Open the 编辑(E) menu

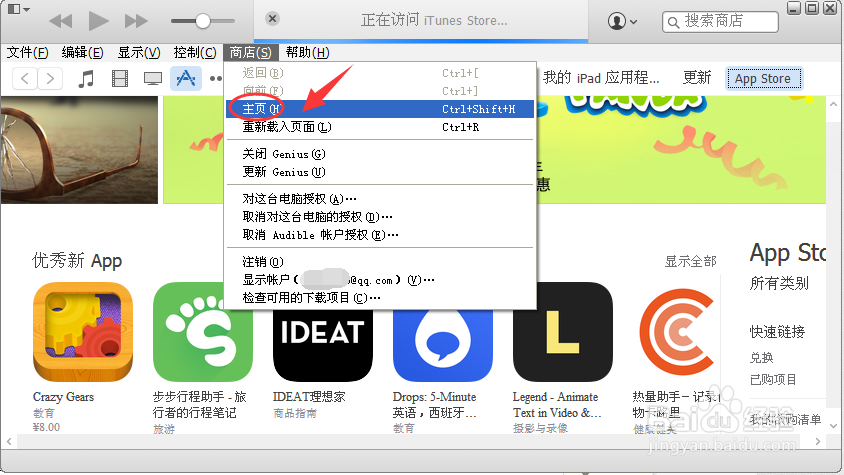click(x=82, y=52)
